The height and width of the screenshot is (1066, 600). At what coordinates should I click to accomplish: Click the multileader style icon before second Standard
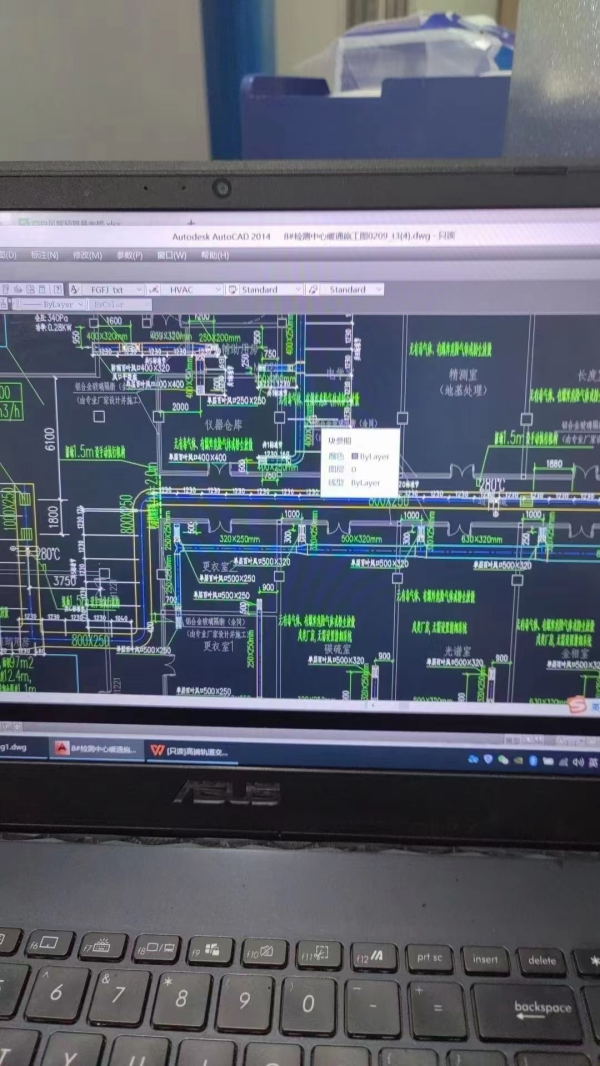[313, 289]
